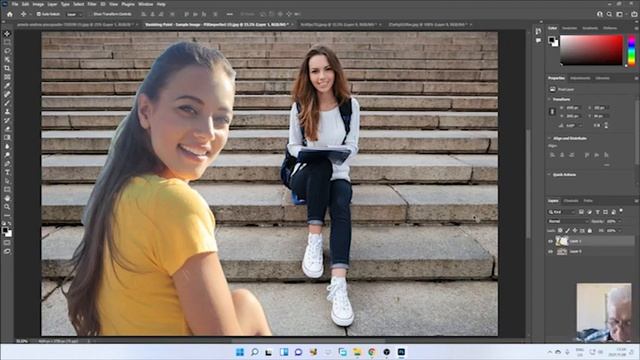640x360 pixels.
Task: Select the Zoom tool
Action: pos(7,207)
